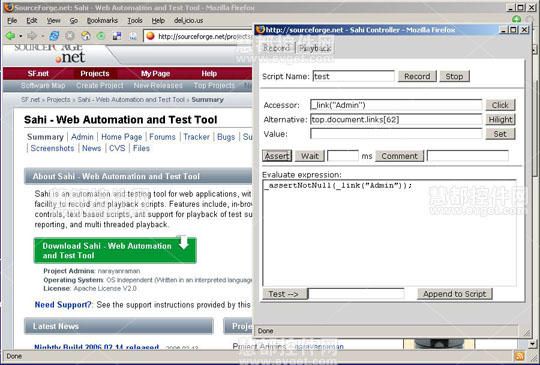540x365 pixels.
Task: Switch to the Record tab in Sahi Controller
Action: point(276,48)
